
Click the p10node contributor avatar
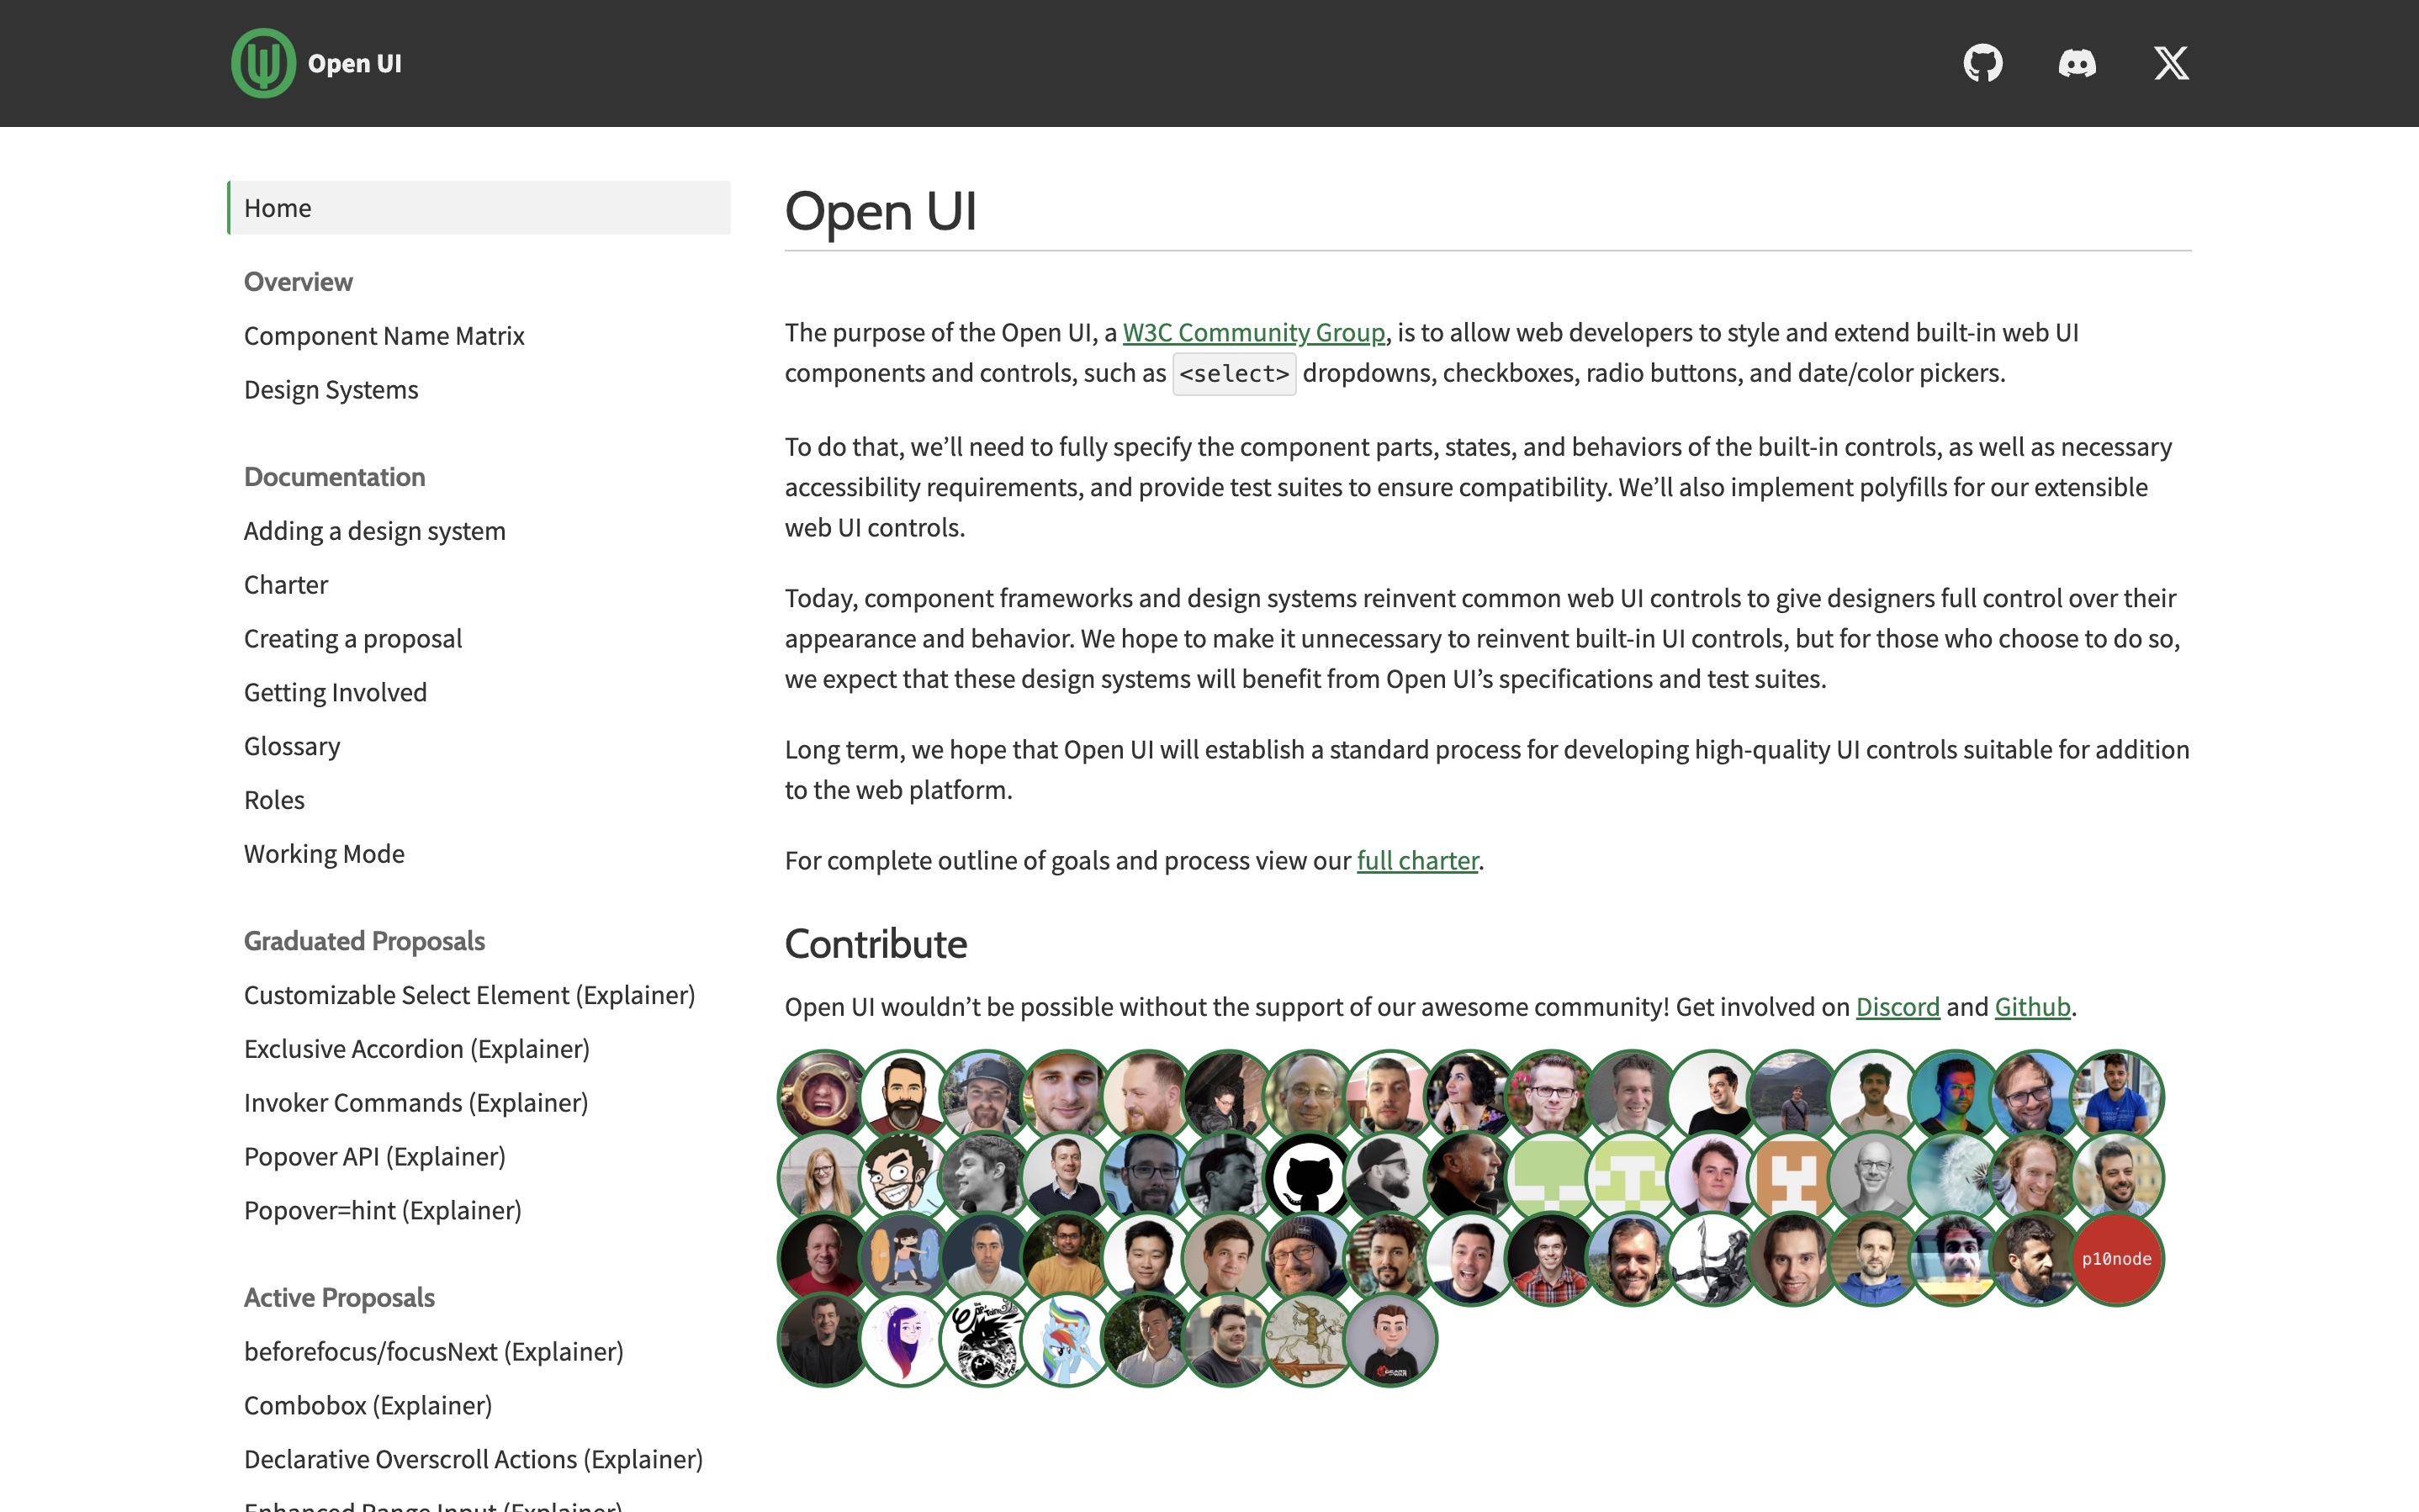point(2117,1258)
